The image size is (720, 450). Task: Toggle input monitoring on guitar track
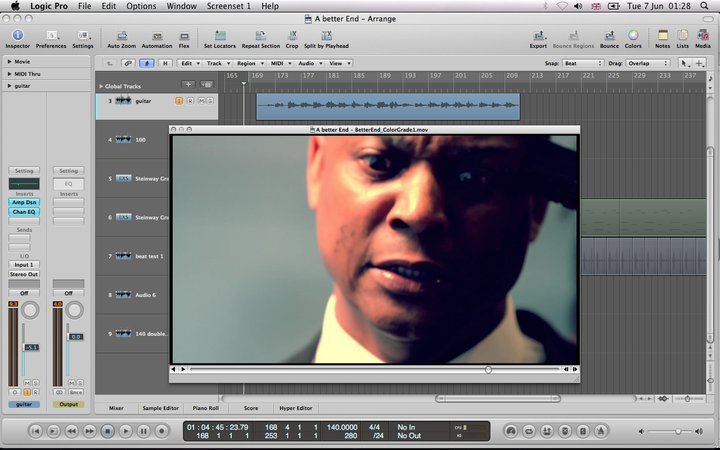179,101
